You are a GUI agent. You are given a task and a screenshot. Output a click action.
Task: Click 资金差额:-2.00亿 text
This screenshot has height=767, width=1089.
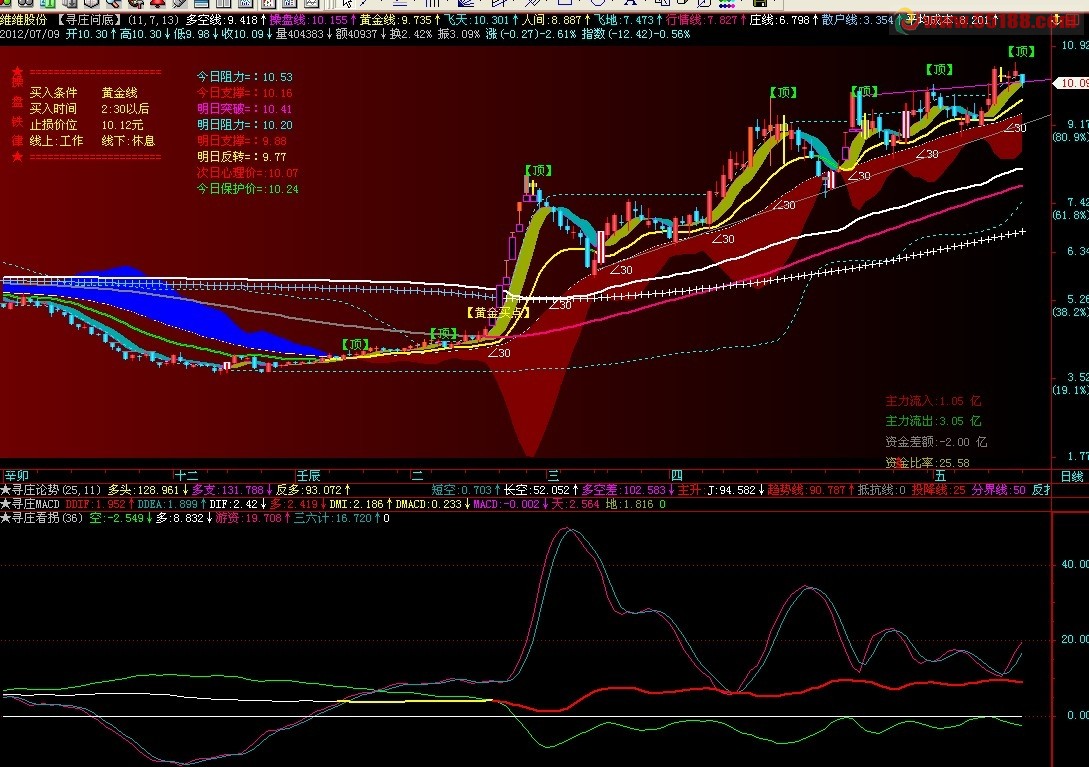[936, 442]
